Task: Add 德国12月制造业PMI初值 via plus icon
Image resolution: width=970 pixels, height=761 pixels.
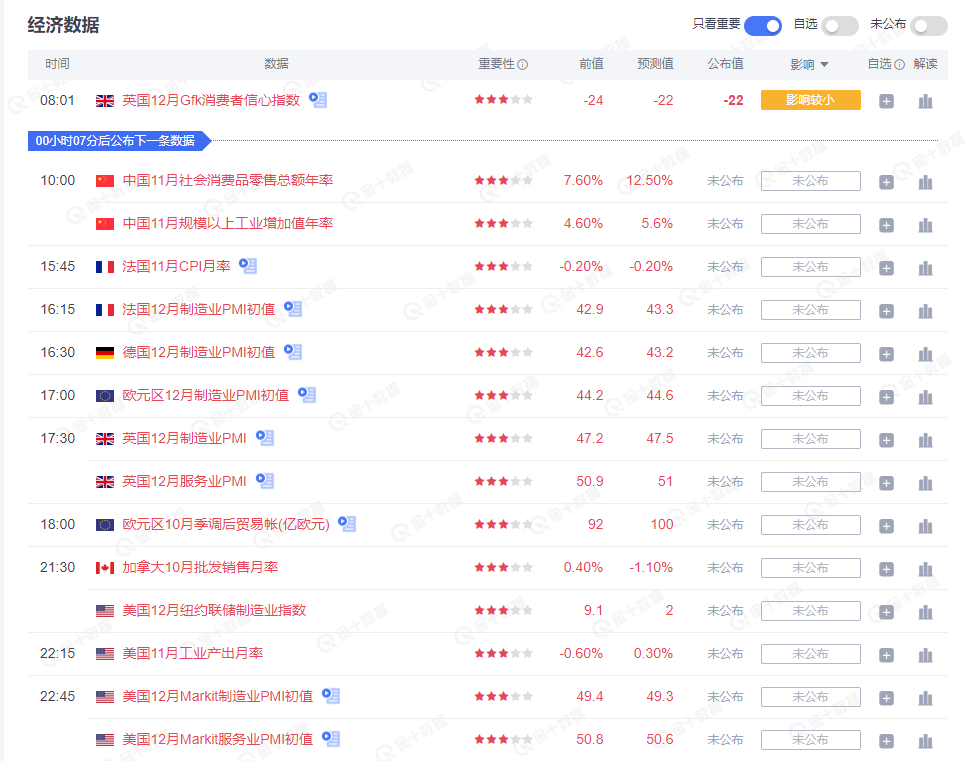Action: 886,352
